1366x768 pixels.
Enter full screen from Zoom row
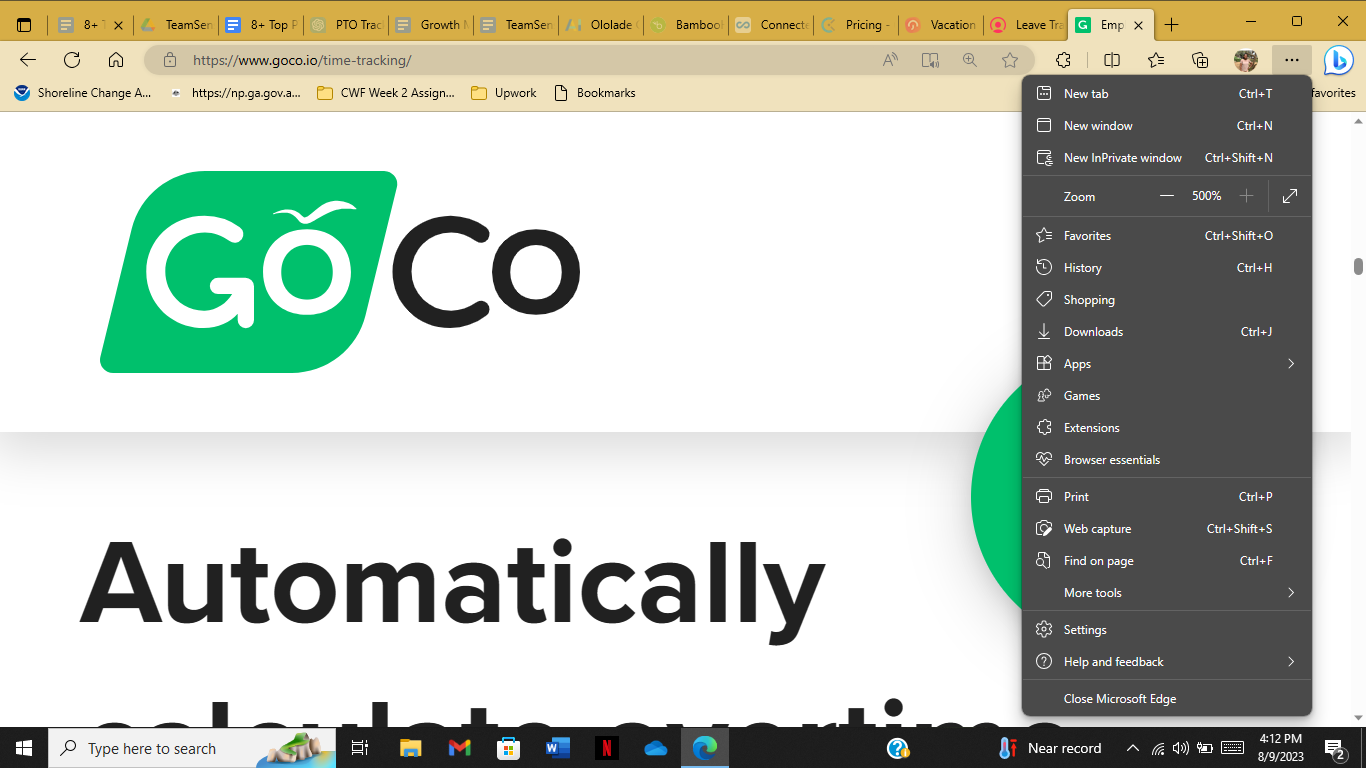pyautogui.click(x=1290, y=196)
